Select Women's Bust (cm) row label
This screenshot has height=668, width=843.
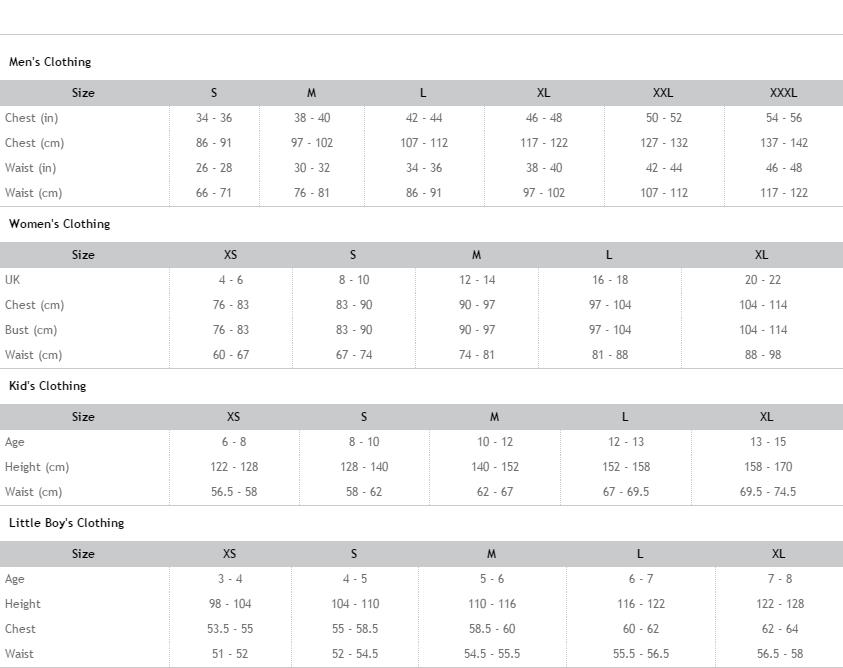point(31,330)
